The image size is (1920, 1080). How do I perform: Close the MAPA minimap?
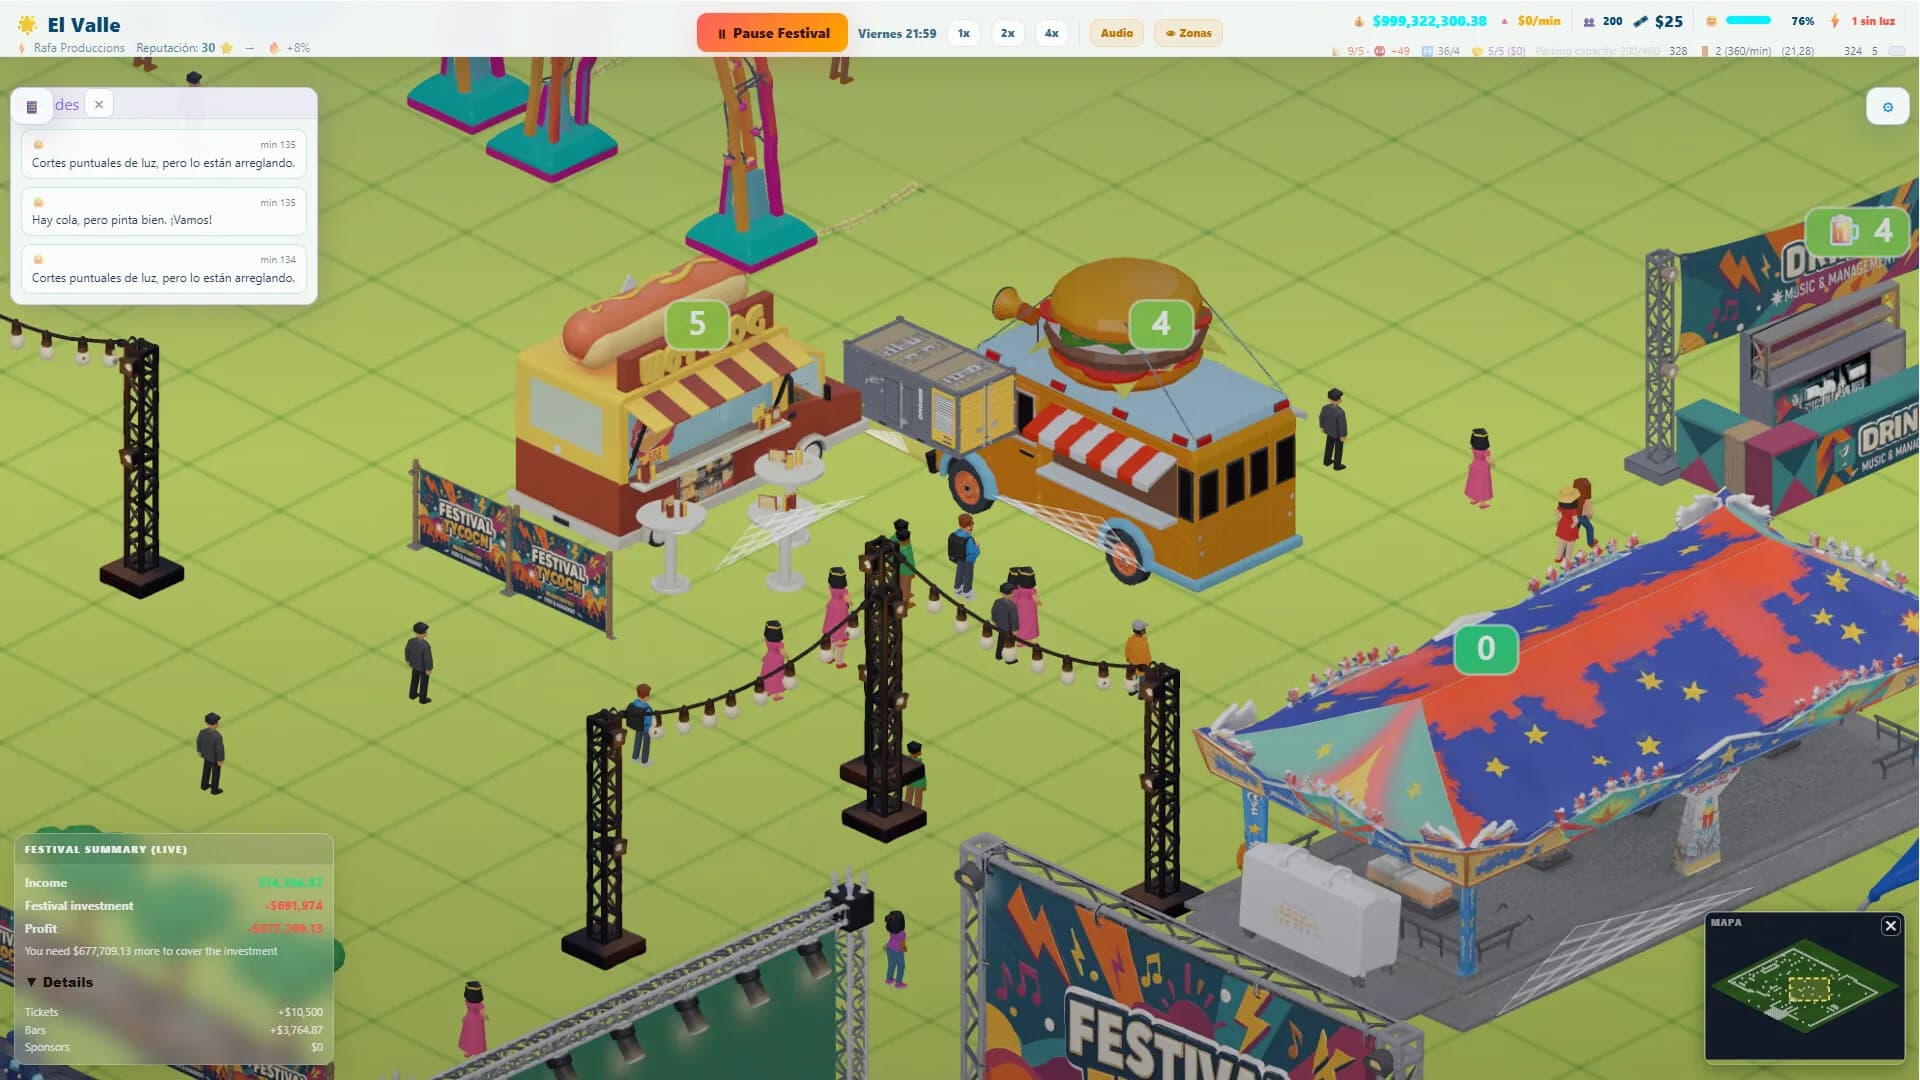pos(1890,926)
